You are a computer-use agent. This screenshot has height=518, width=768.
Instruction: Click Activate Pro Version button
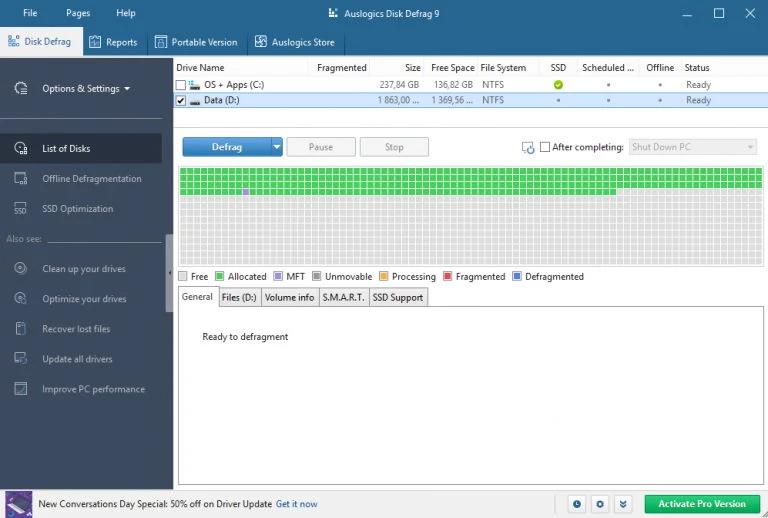pyautogui.click(x=702, y=504)
